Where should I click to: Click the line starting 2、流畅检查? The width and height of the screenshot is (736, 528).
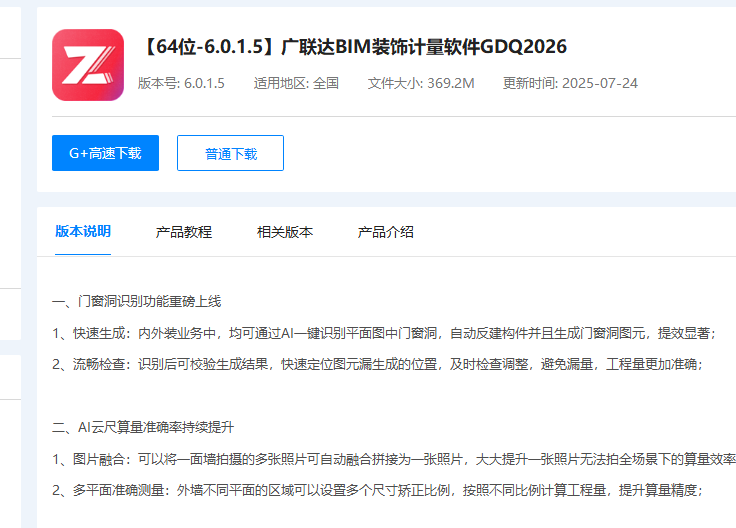click(377, 364)
